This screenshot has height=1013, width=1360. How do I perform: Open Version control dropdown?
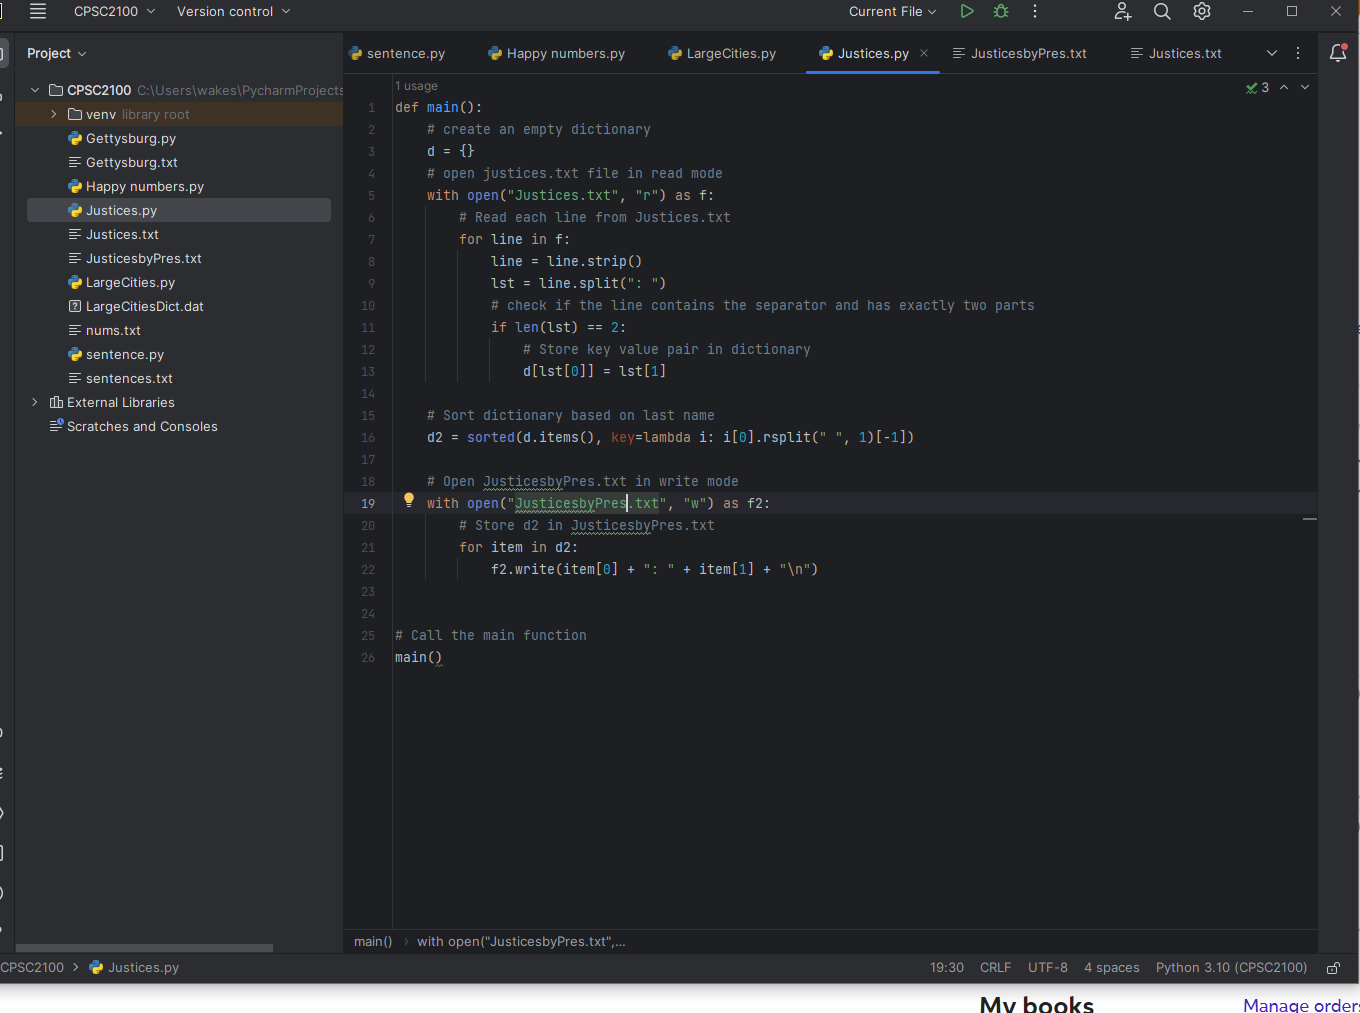(233, 11)
